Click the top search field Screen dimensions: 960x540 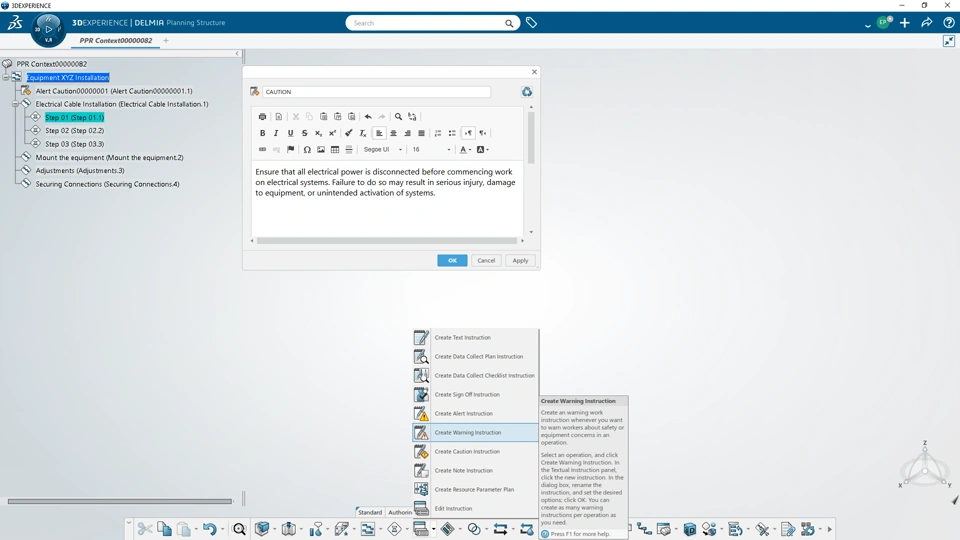click(427, 23)
